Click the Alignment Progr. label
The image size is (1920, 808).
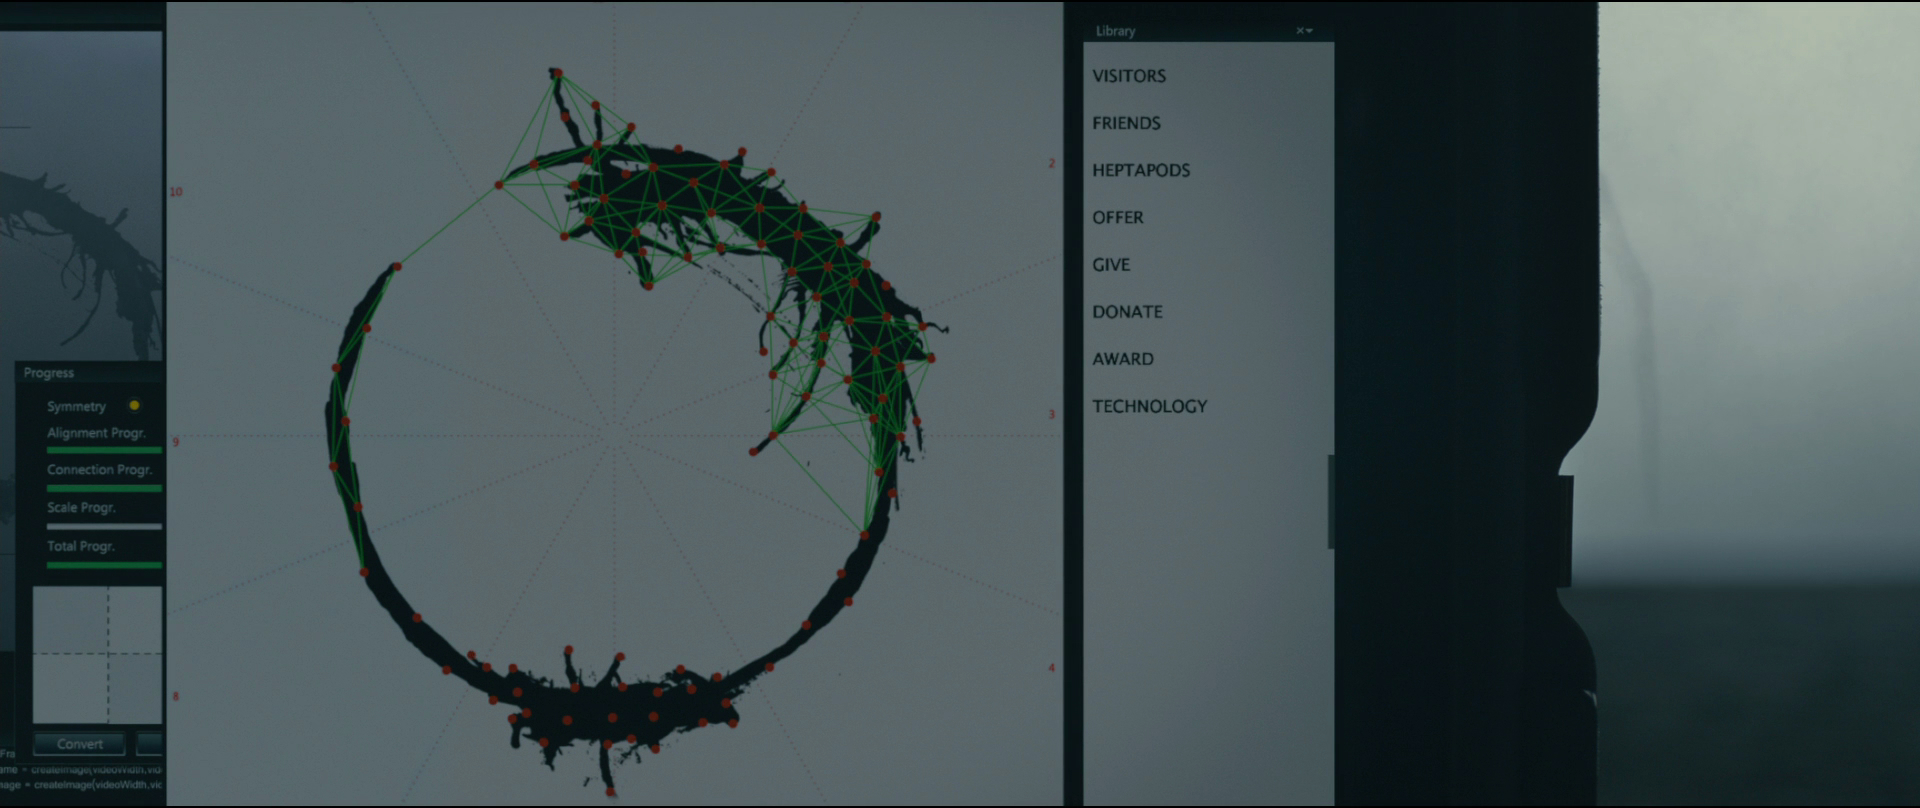pos(96,433)
